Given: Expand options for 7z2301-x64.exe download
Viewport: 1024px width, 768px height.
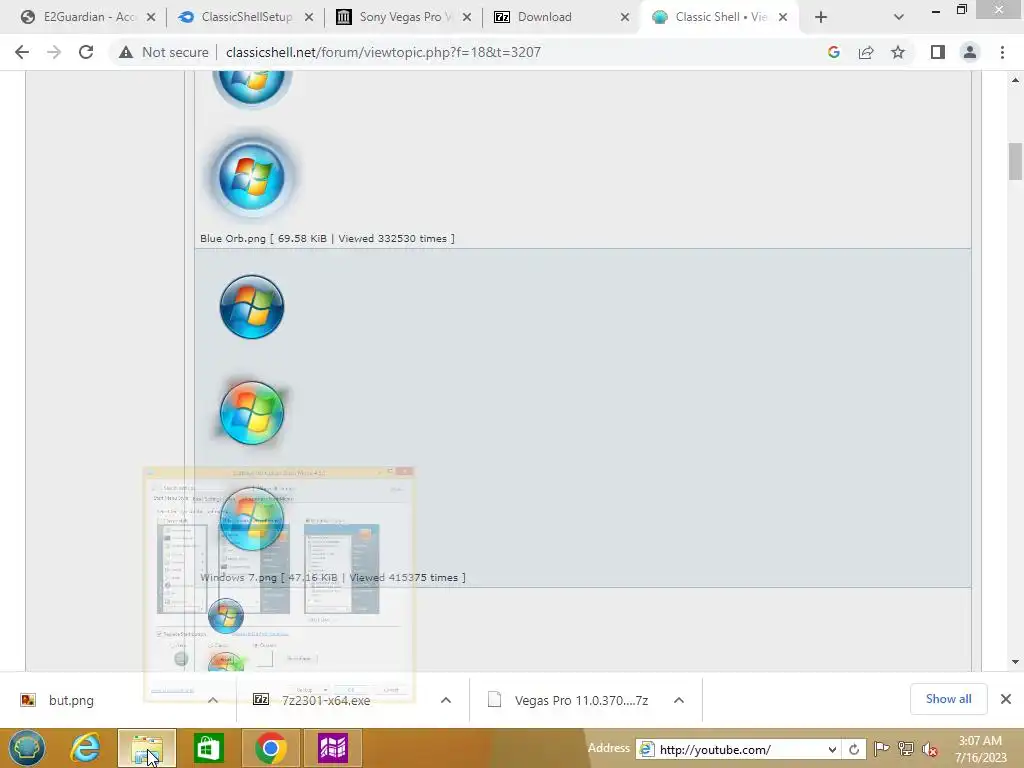Looking at the screenshot, I should tap(446, 700).
